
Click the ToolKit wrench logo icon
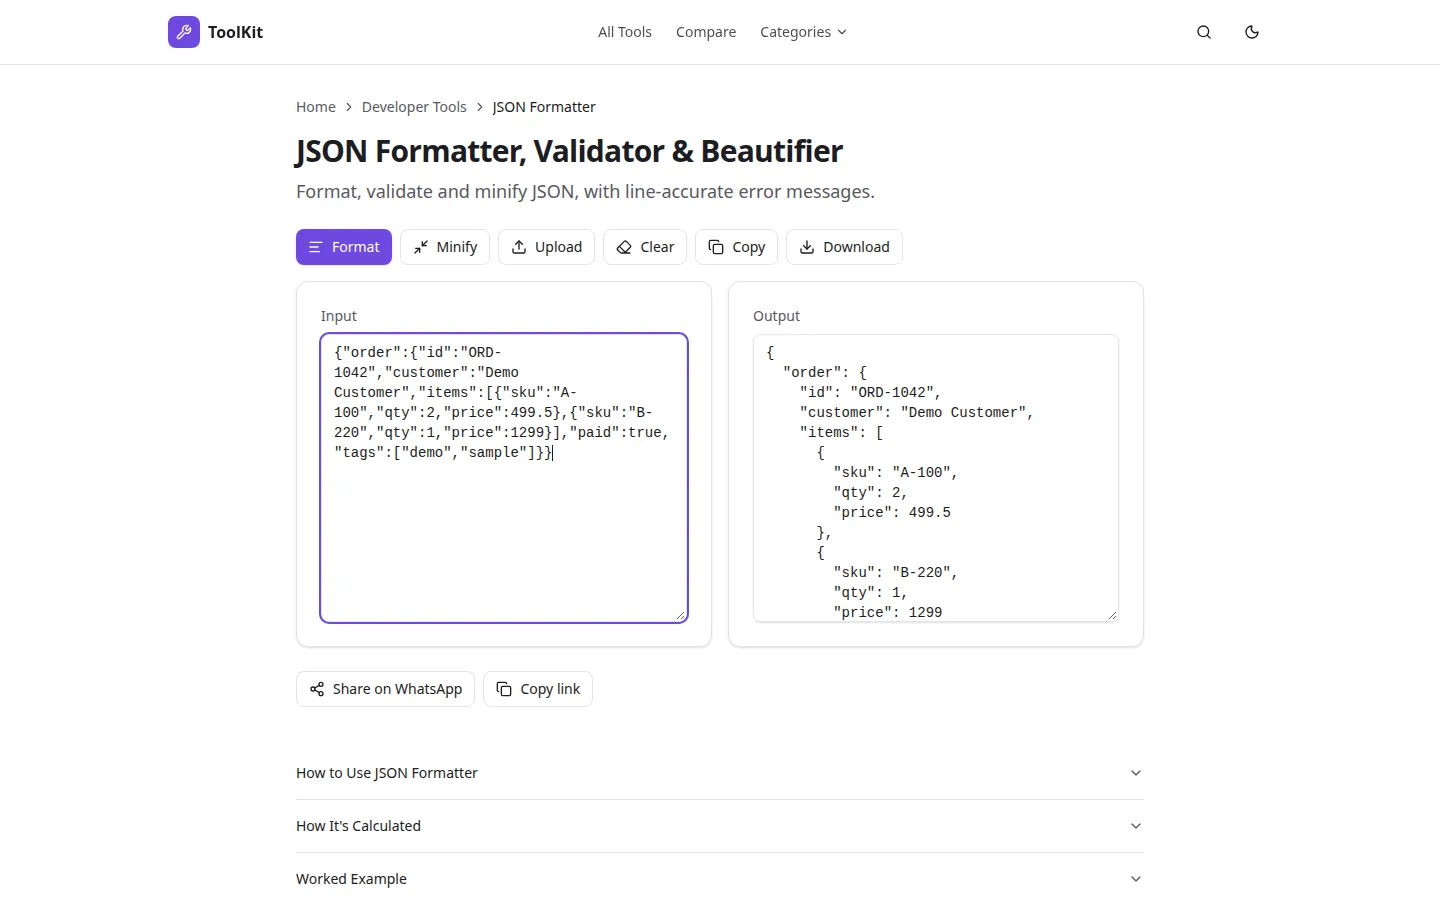click(x=184, y=32)
